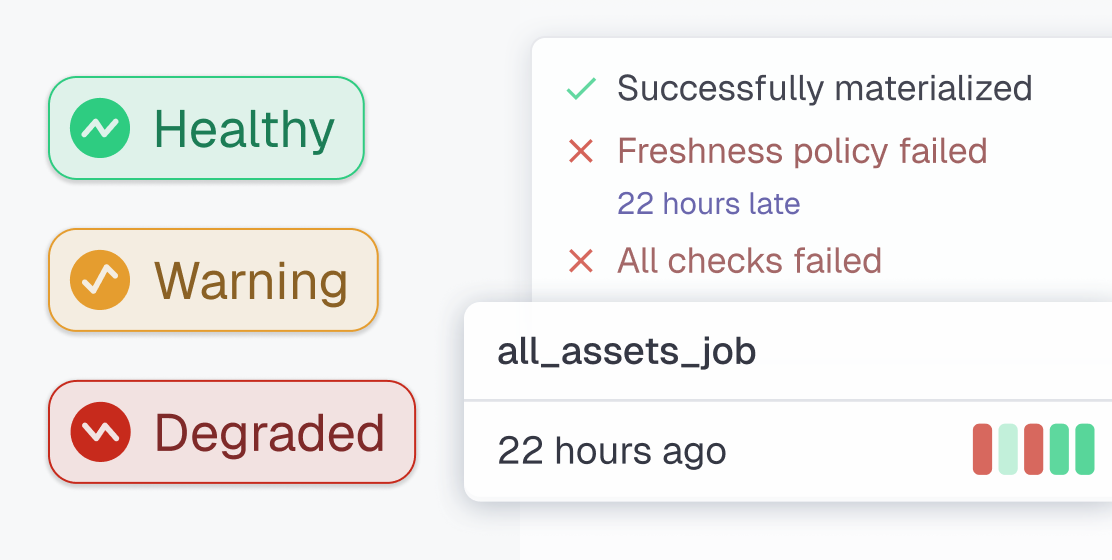Viewport: 1112px width, 560px height.
Task: Select the Healthy badge label
Action: coord(244,129)
